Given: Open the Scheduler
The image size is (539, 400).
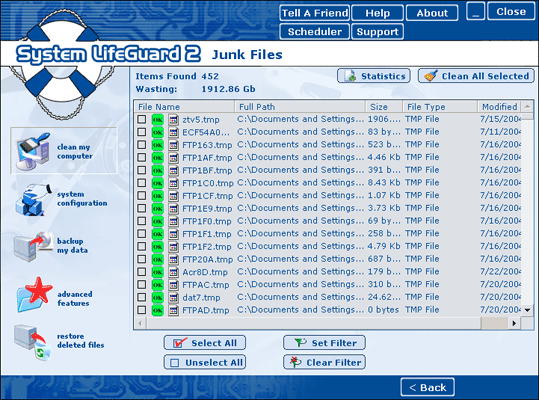Looking at the screenshot, I should coord(315,32).
